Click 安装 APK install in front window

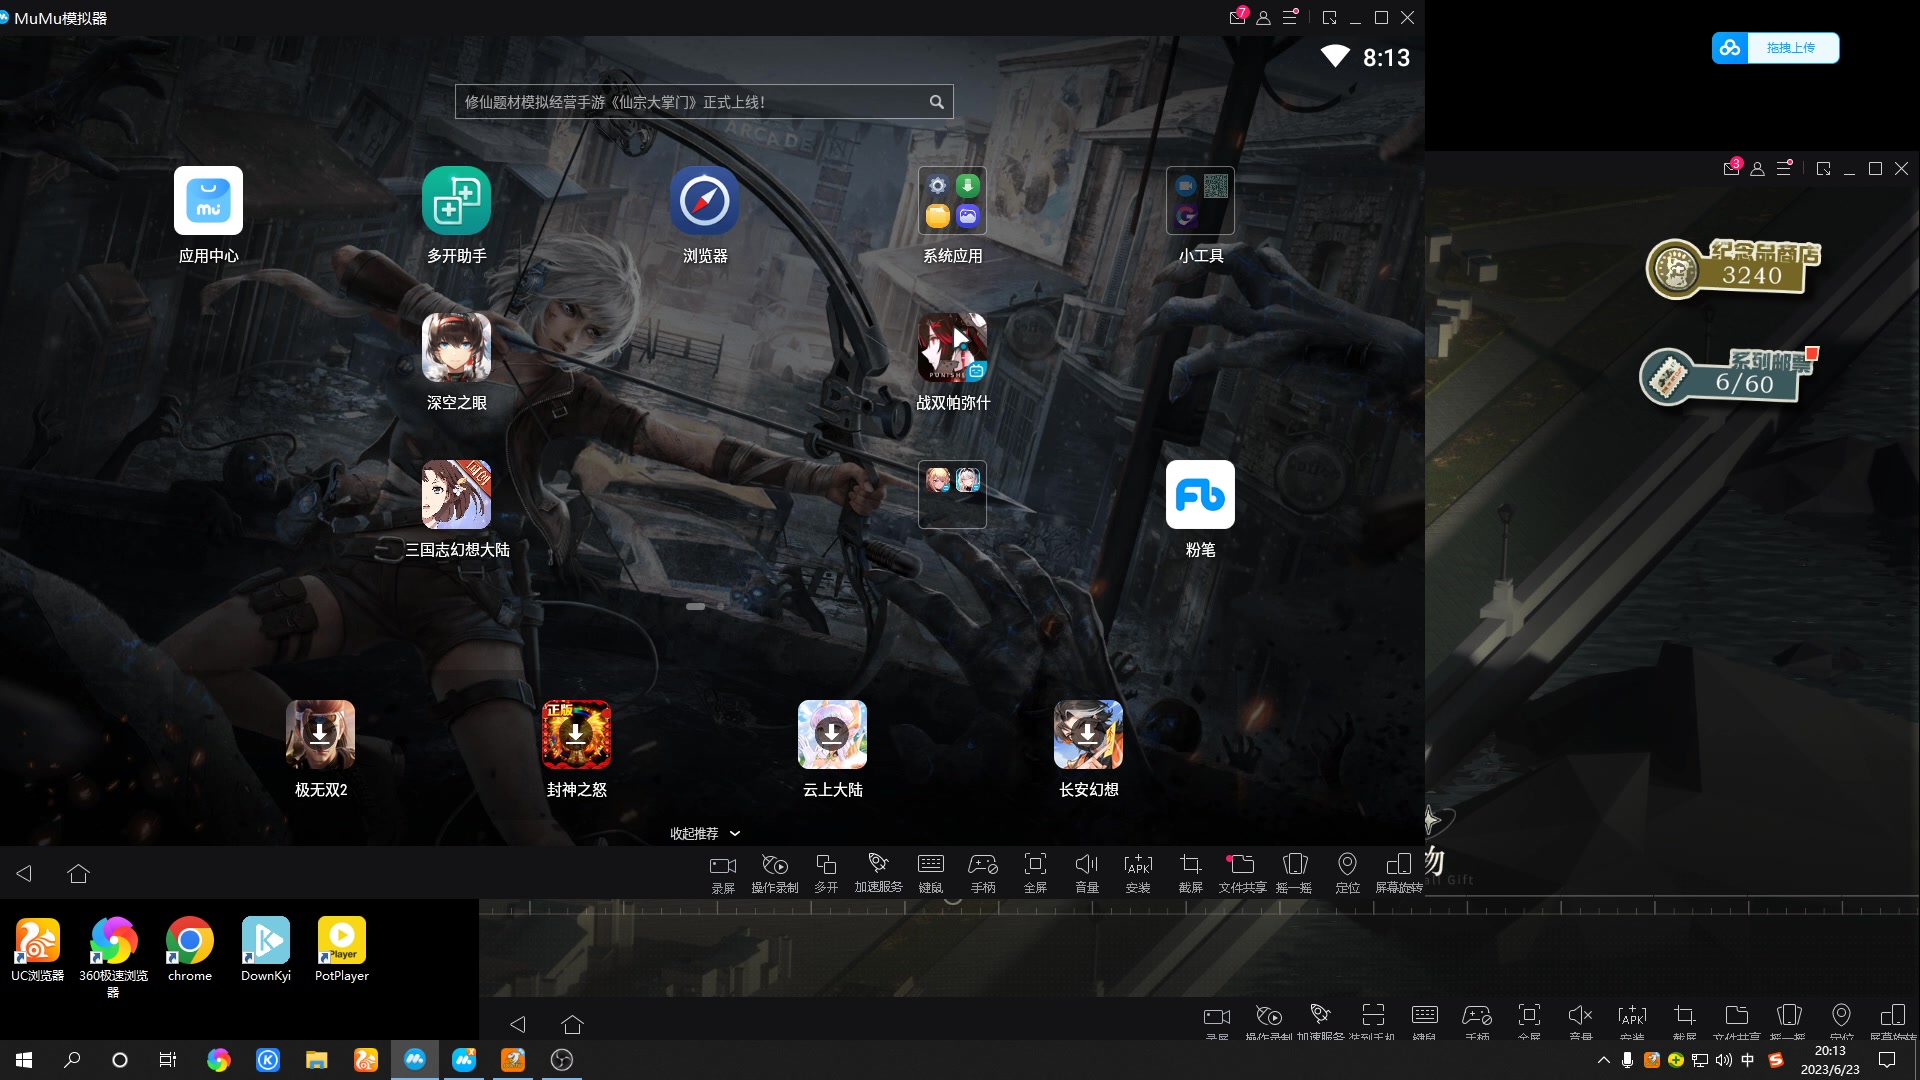coord(1138,872)
